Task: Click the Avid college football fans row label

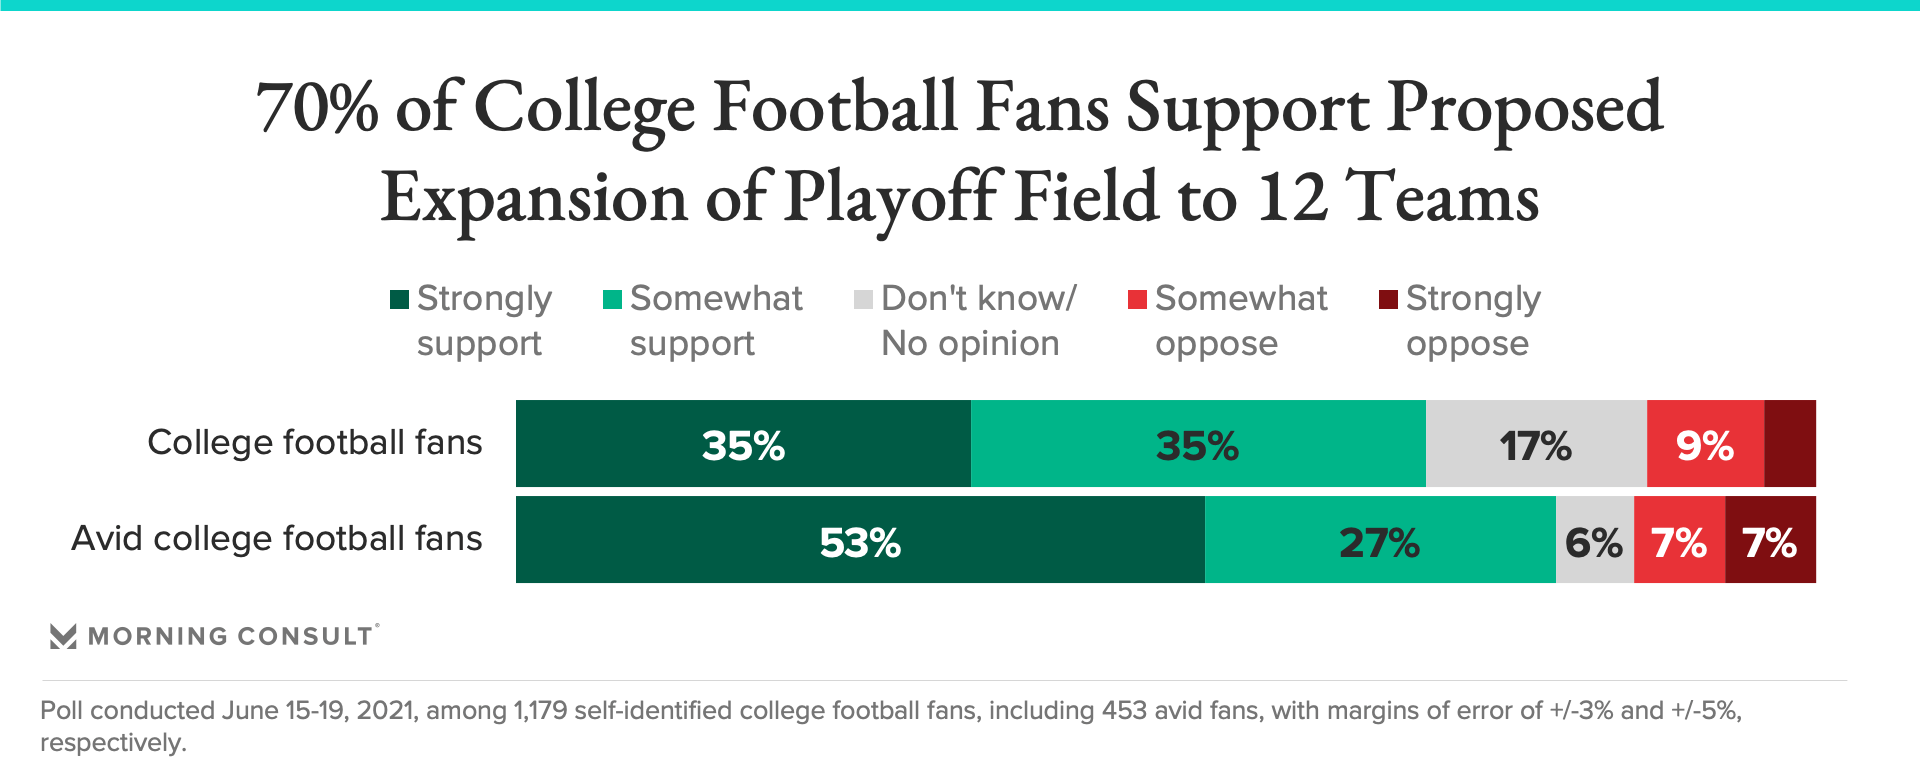Action: [x=277, y=539]
